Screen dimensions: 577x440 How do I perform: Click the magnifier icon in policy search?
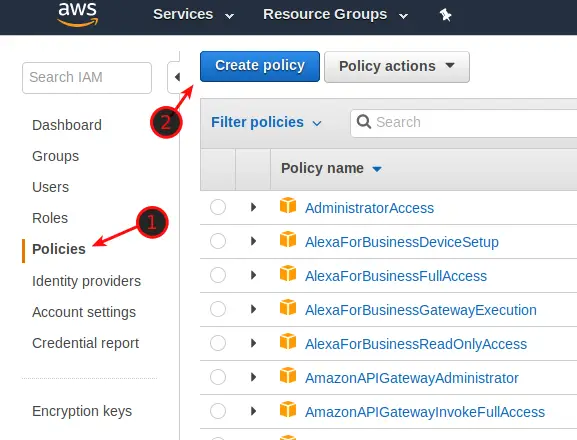click(364, 122)
